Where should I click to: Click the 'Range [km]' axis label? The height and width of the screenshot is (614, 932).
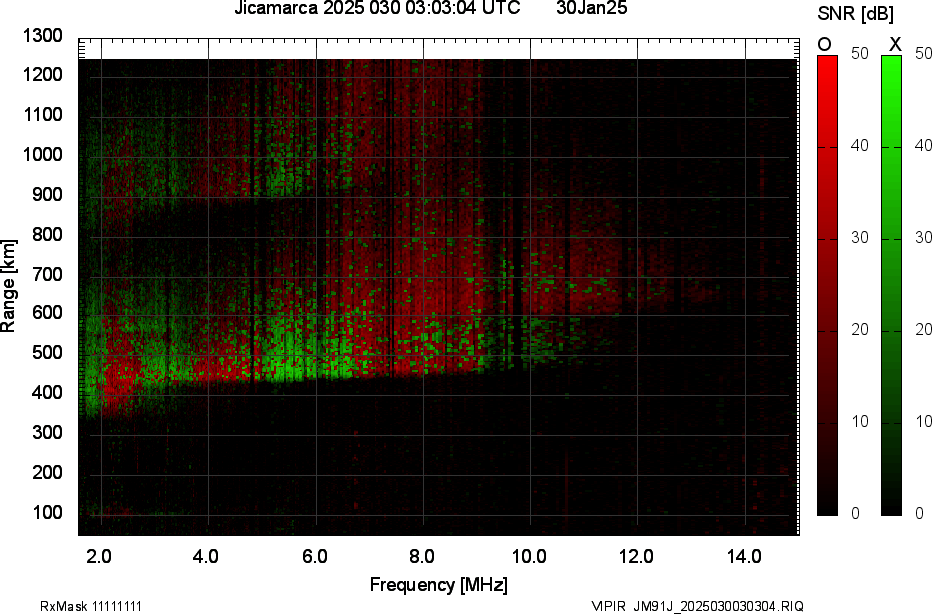(8, 286)
